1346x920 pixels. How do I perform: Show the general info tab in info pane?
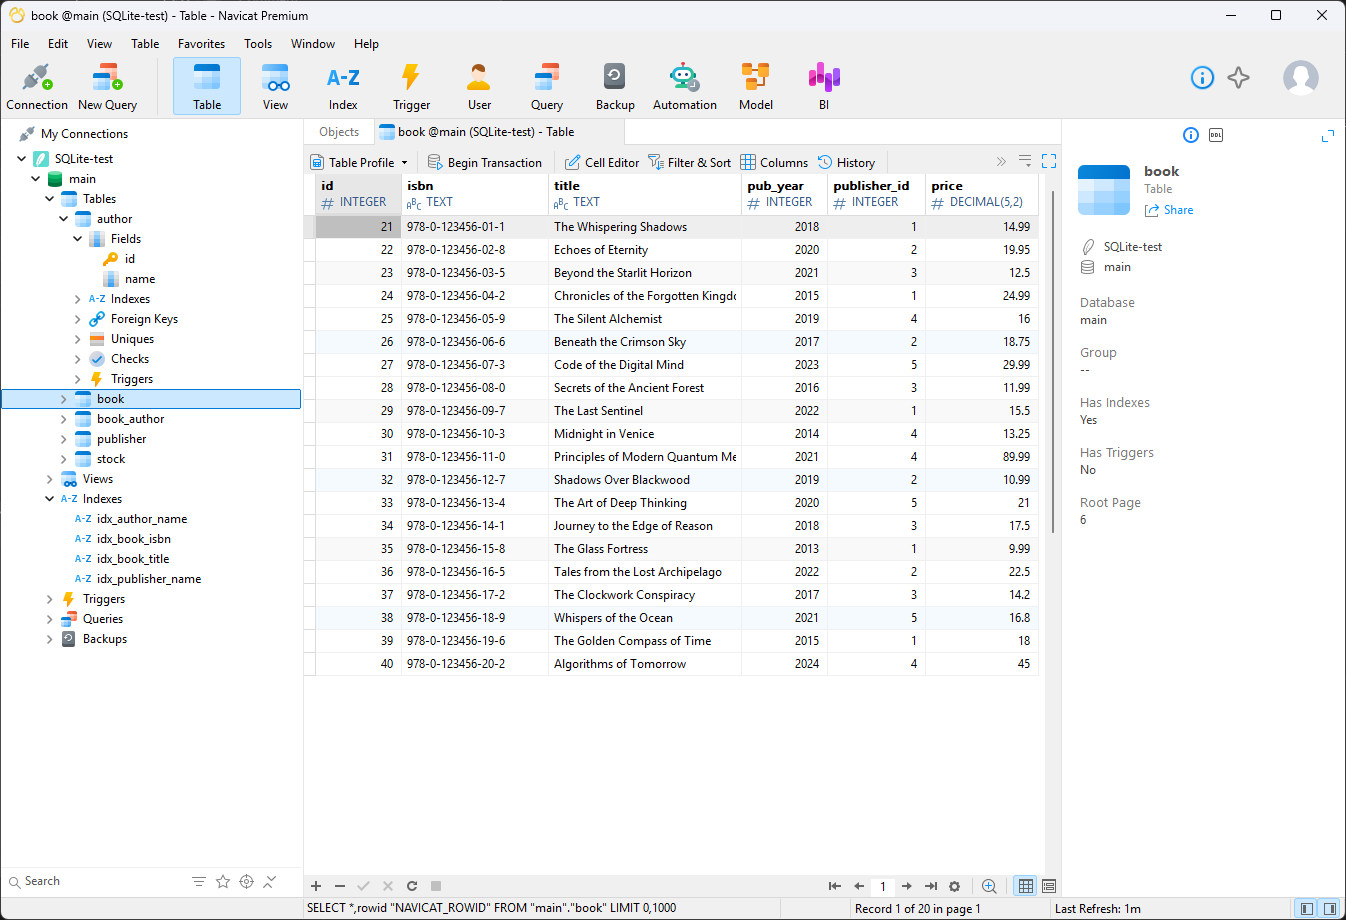[x=1190, y=135]
